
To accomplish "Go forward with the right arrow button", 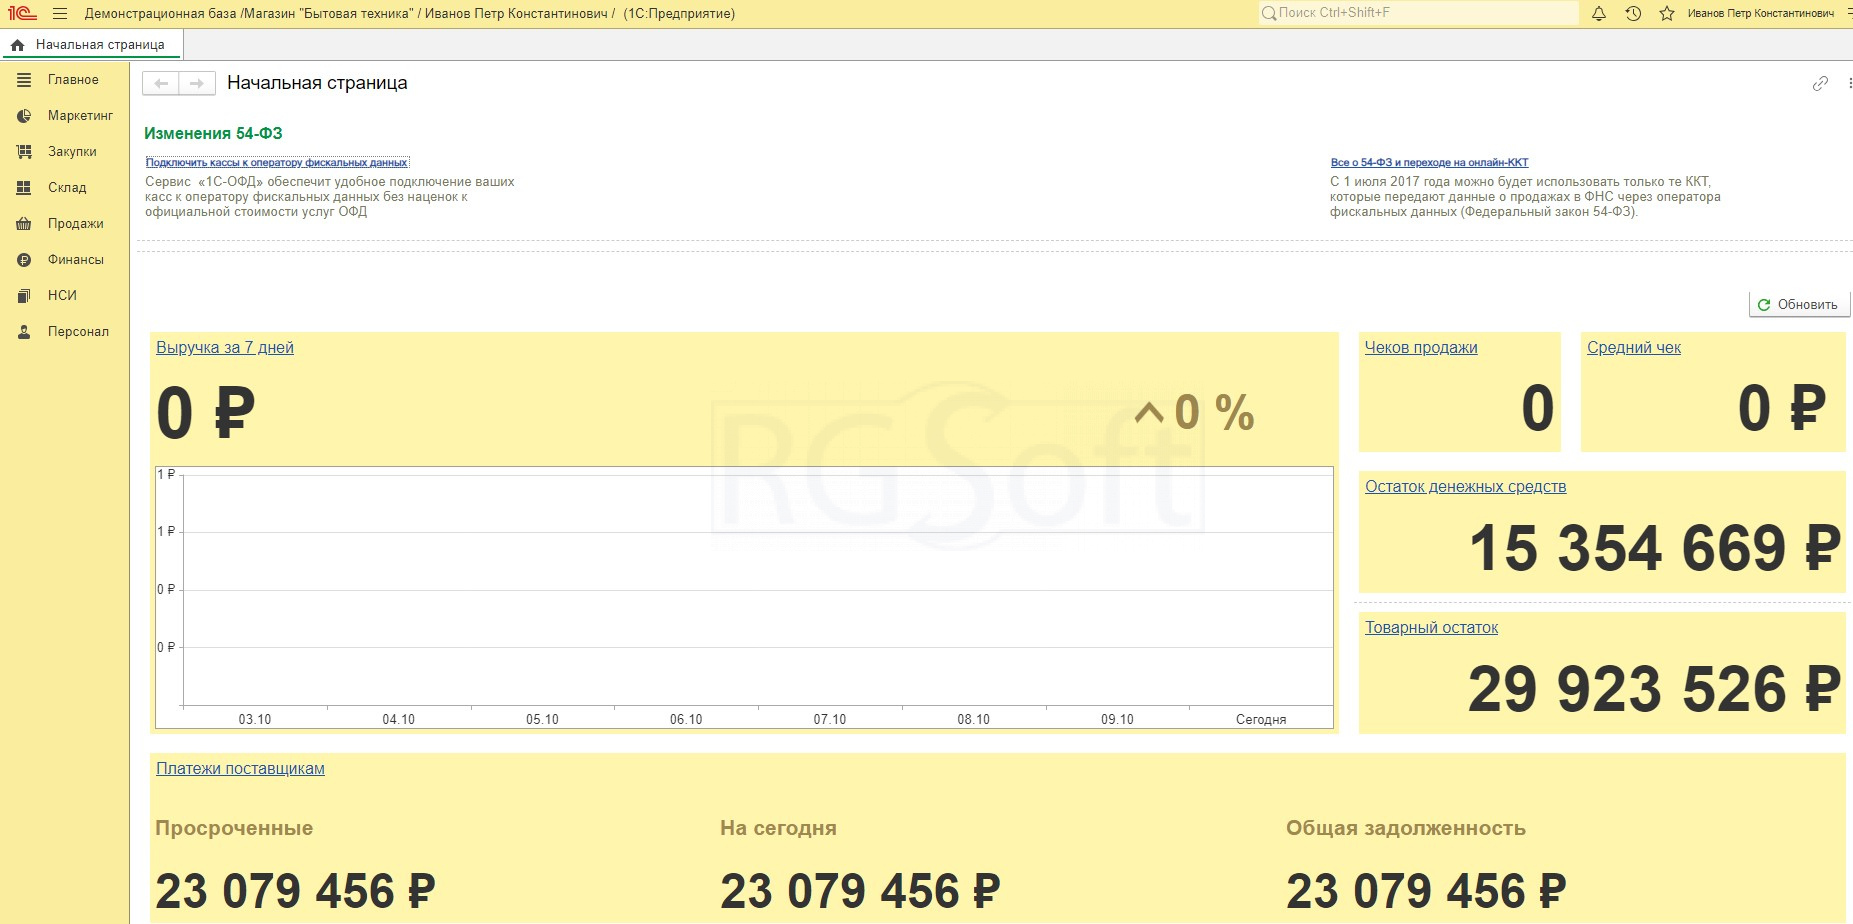I will pos(197,83).
